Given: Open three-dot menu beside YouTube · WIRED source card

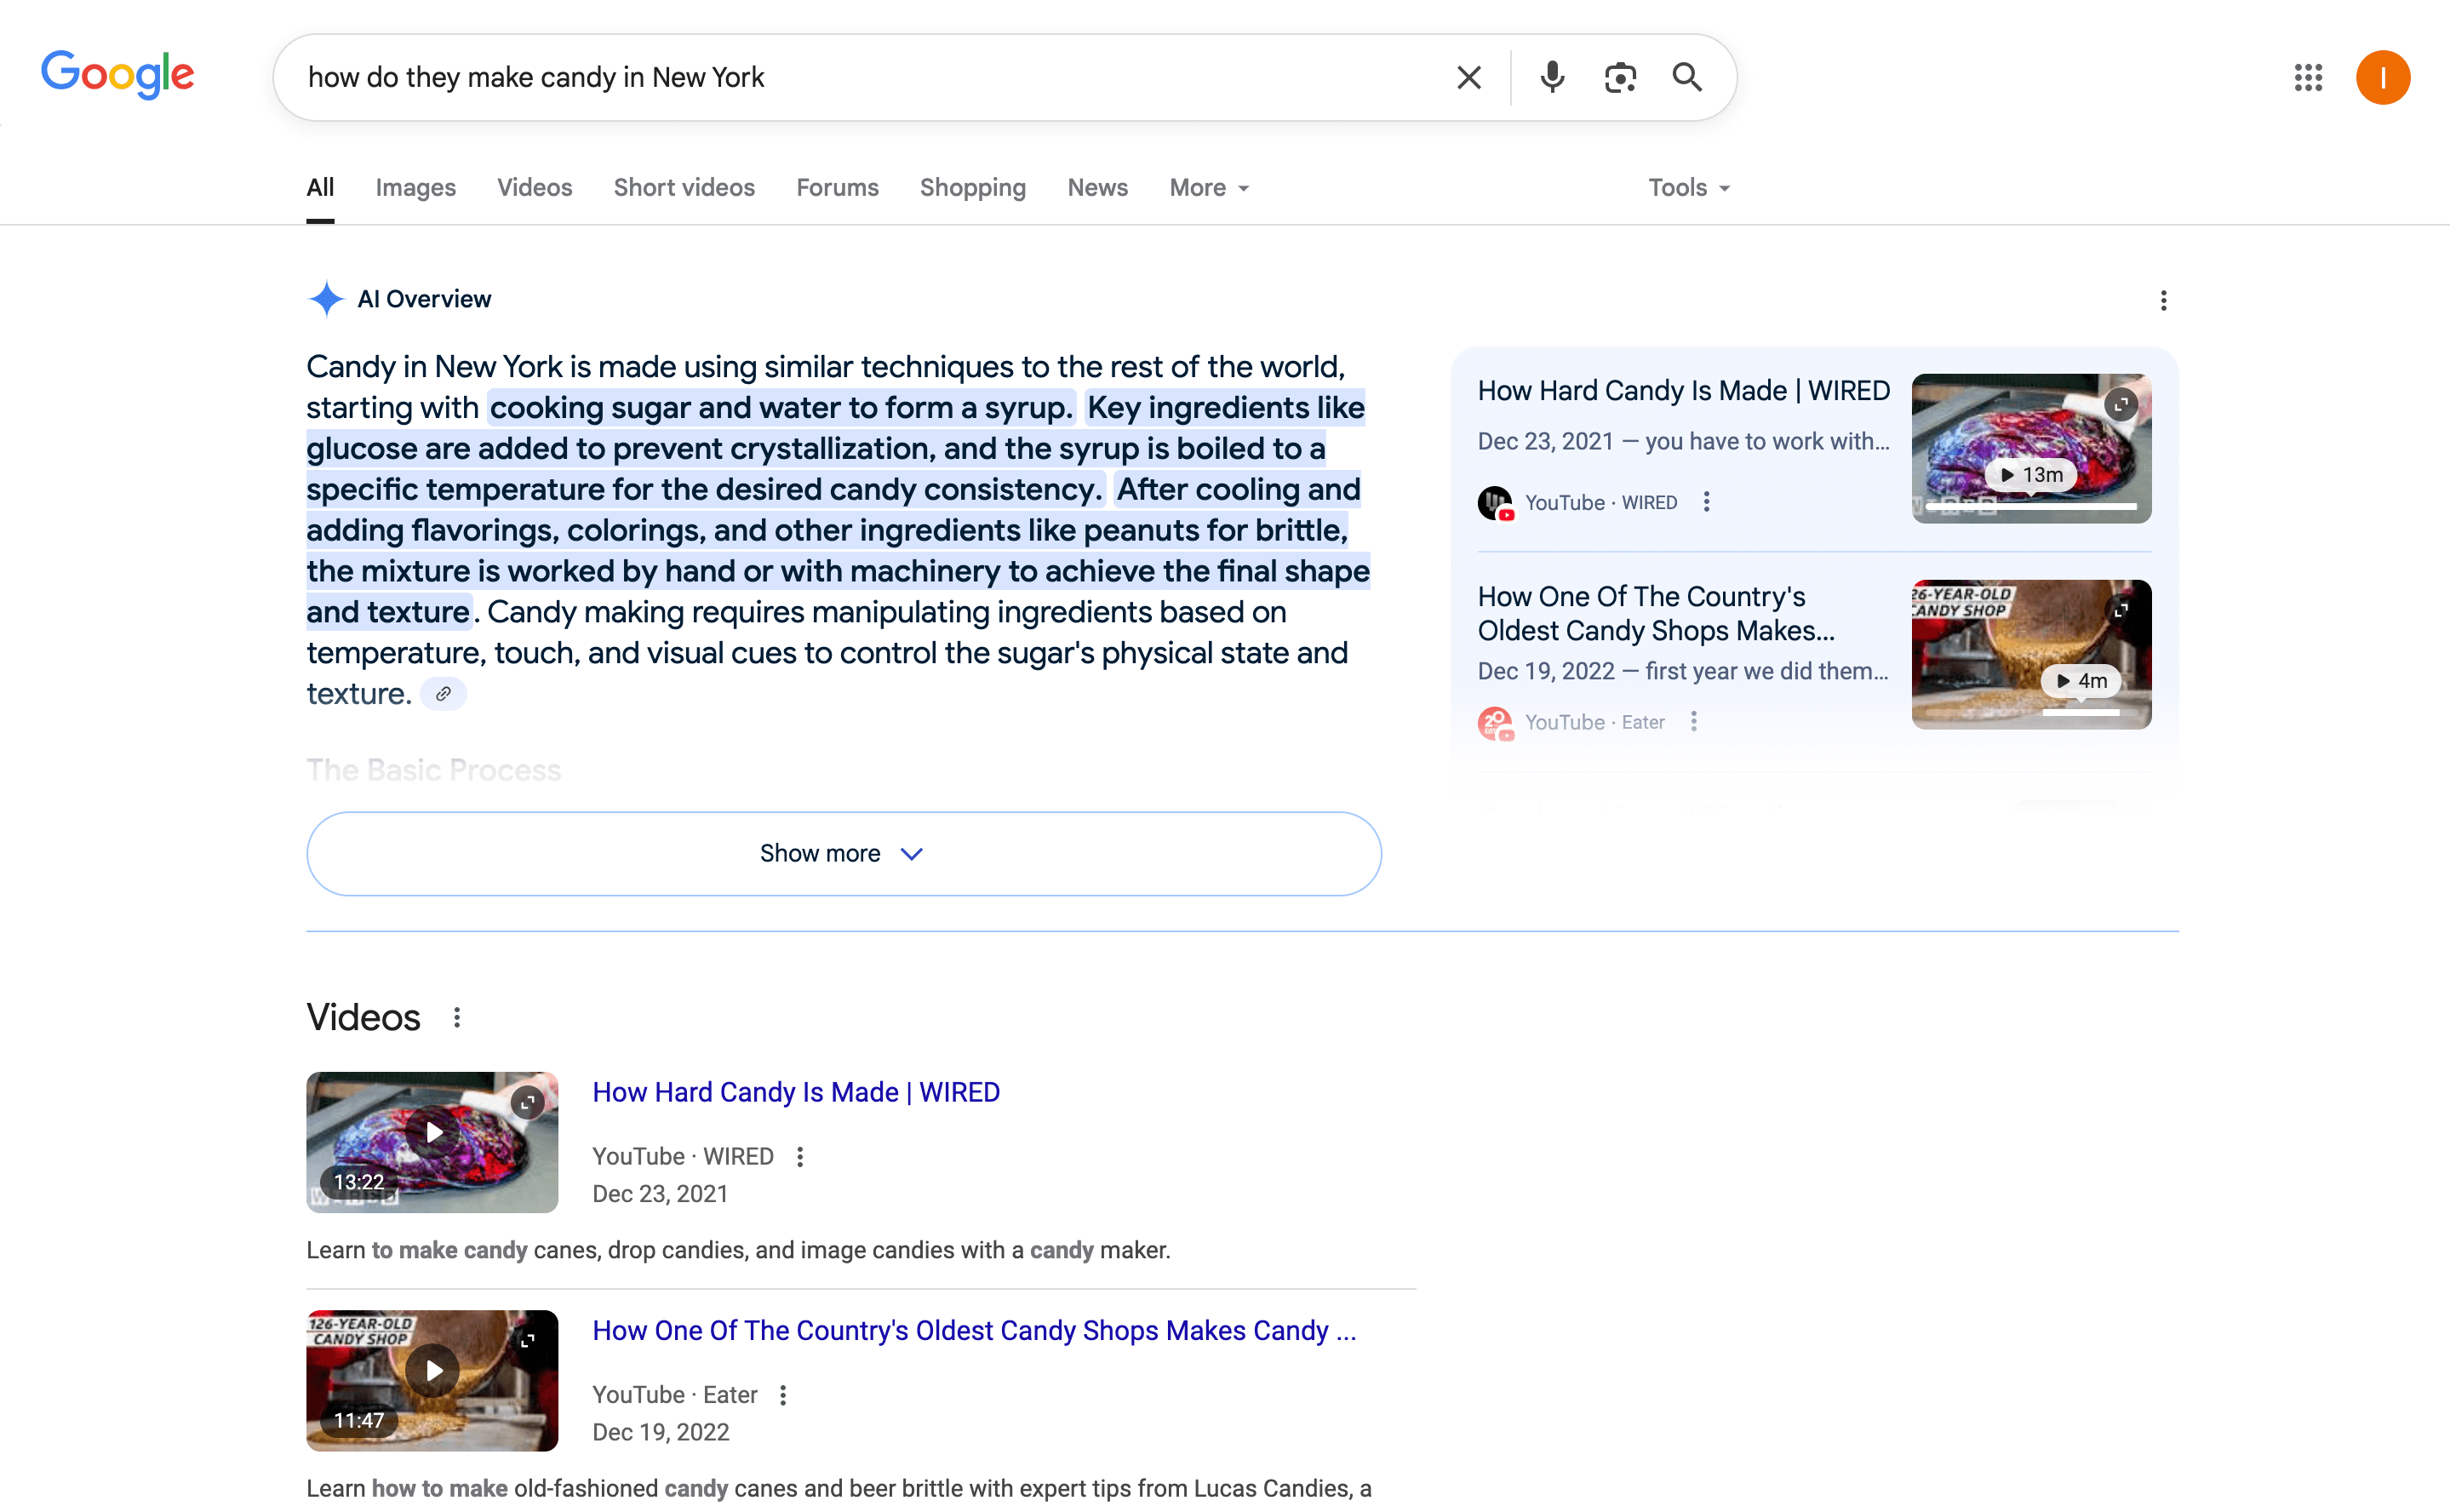Looking at the screenshot, I should (1706, 502).
